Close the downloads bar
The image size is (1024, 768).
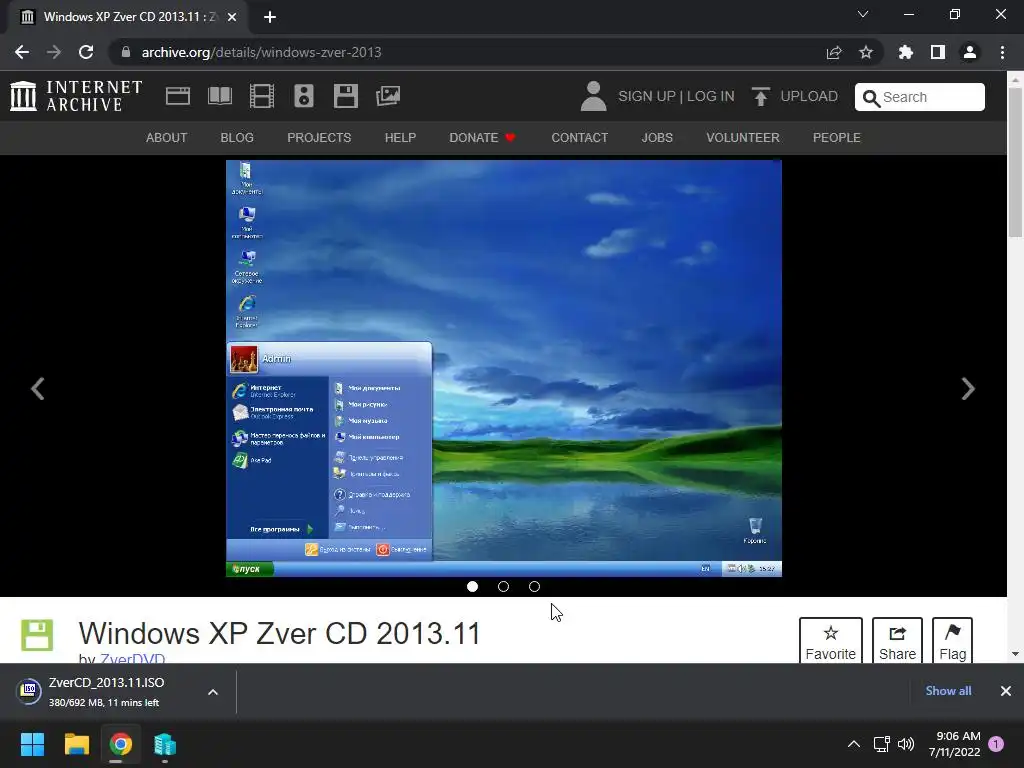pos(1006,691)
